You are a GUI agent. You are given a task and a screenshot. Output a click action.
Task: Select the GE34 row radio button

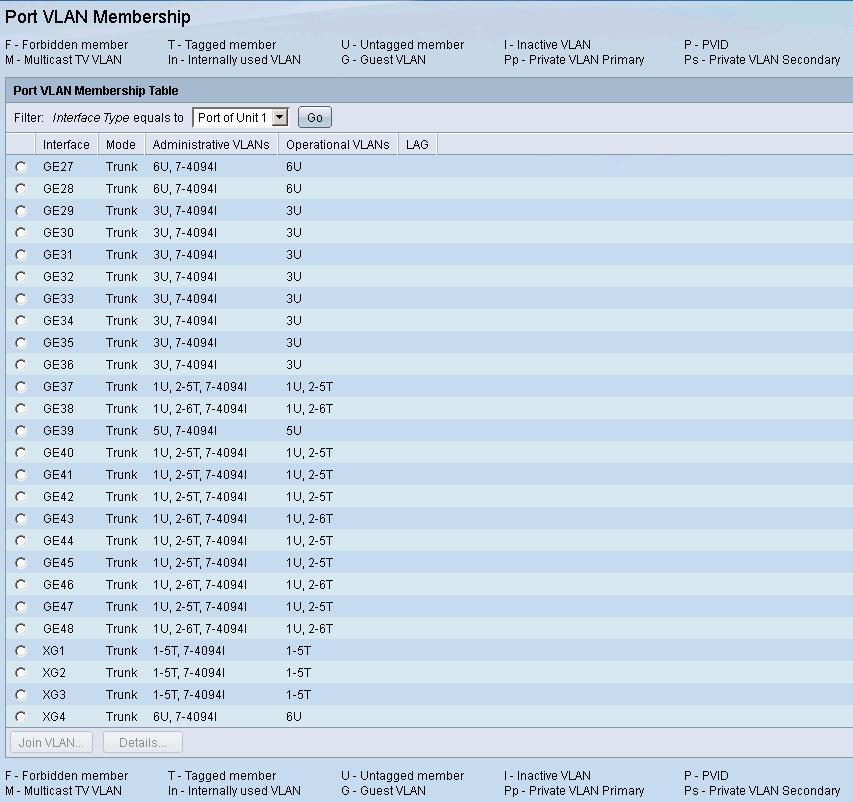point(21,321)
